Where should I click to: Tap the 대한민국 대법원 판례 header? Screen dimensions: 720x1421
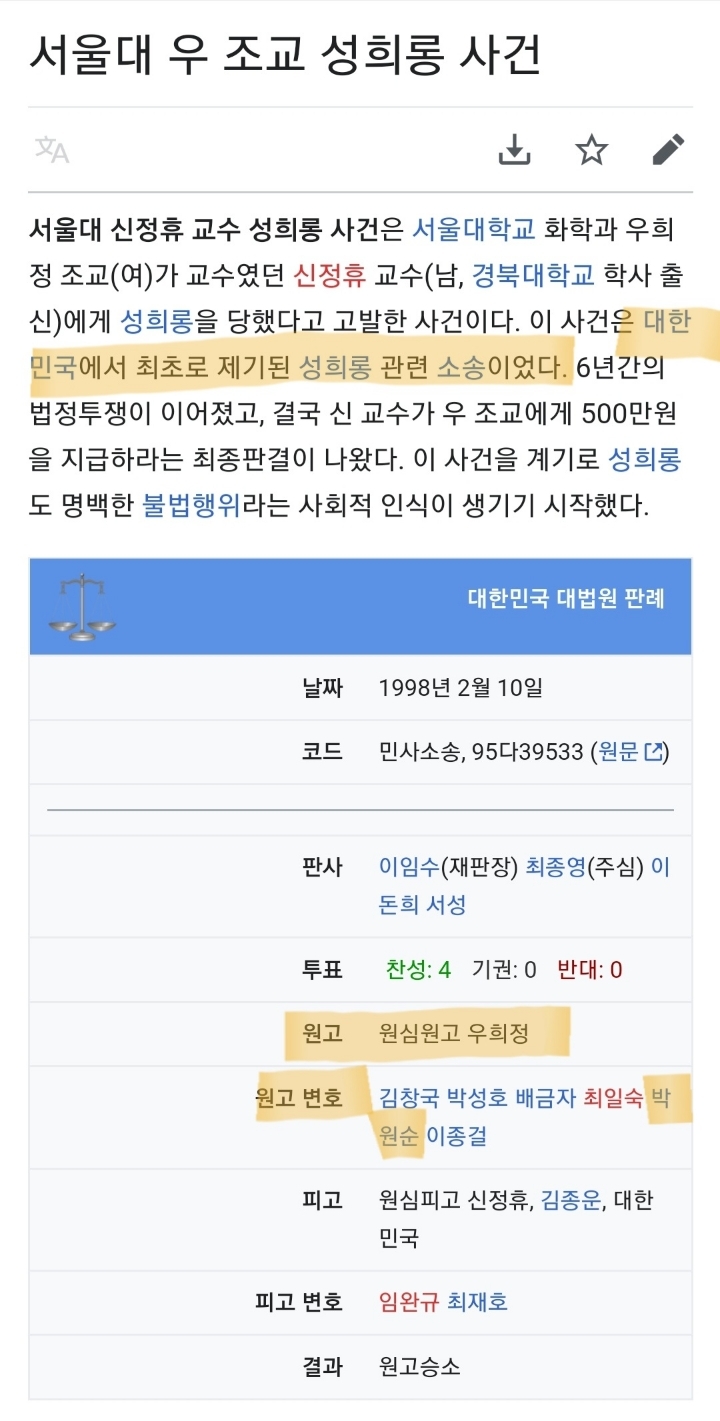pos(566,598)
